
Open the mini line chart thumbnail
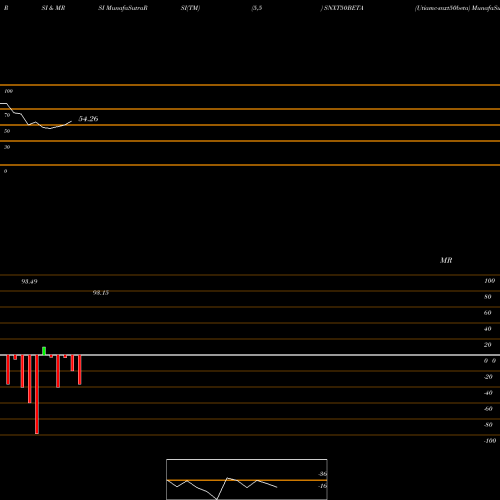pyautogui.click(x=247, y=479)
